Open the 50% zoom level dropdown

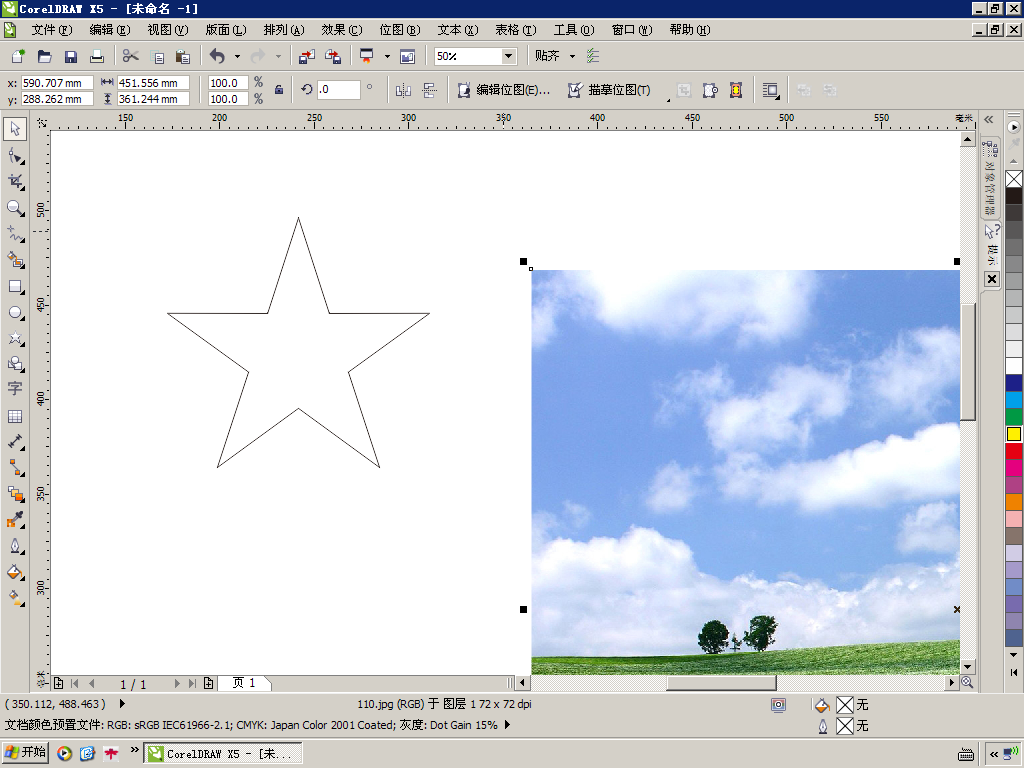pyautogui.click(x=508, y=56)
